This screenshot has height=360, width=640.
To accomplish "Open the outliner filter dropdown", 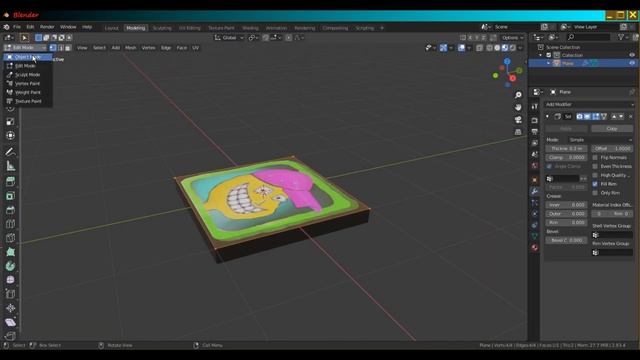I will click(623, 37).
